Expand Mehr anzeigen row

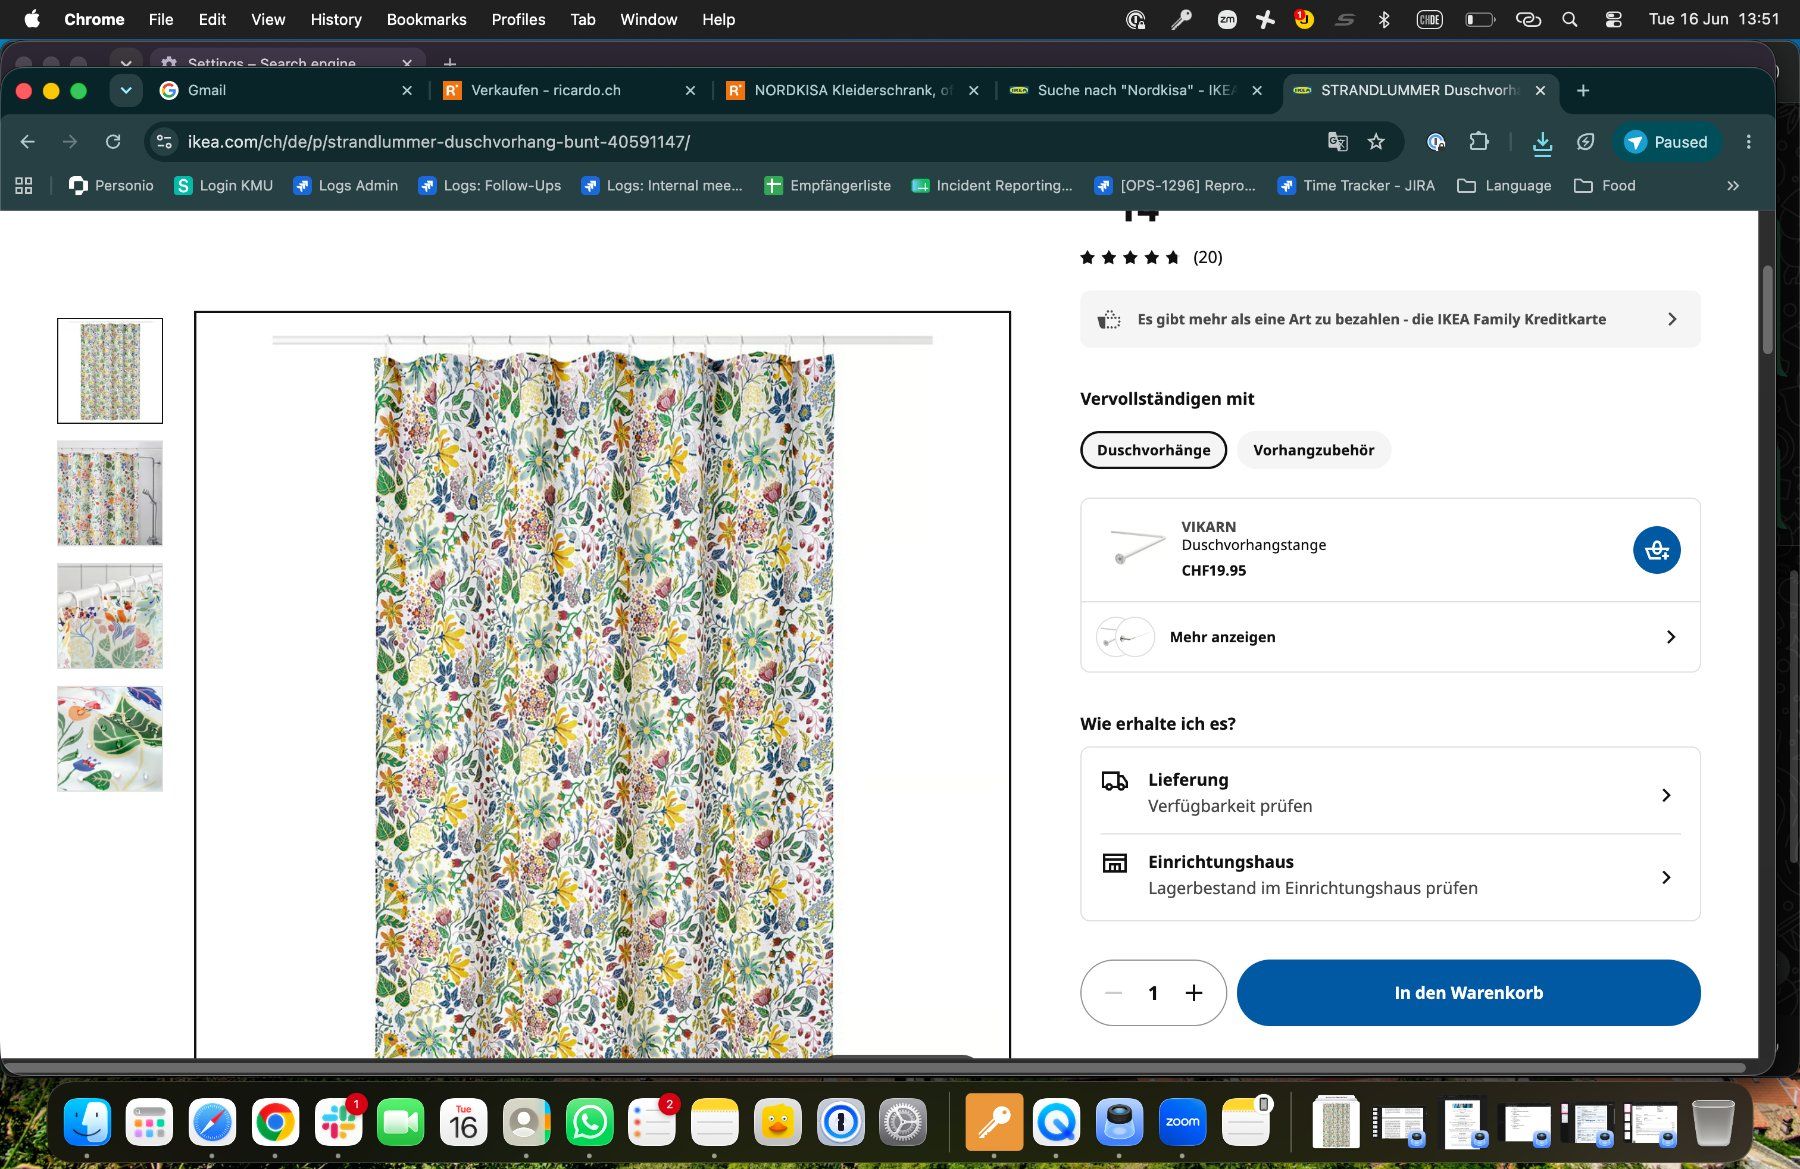[1390, 637]
